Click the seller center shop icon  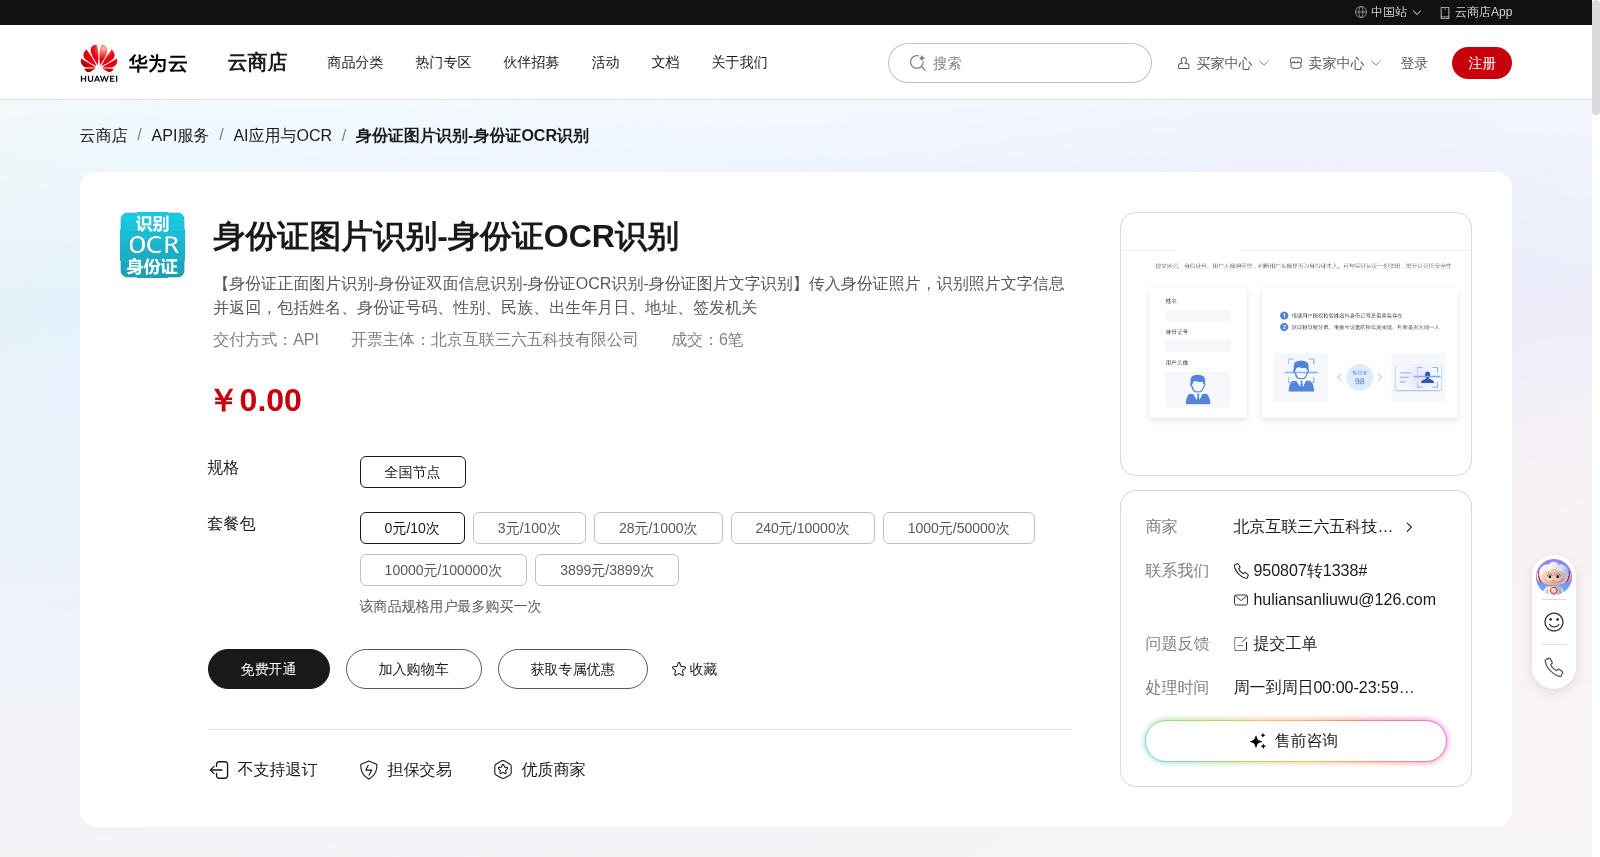coord(1296,63)
